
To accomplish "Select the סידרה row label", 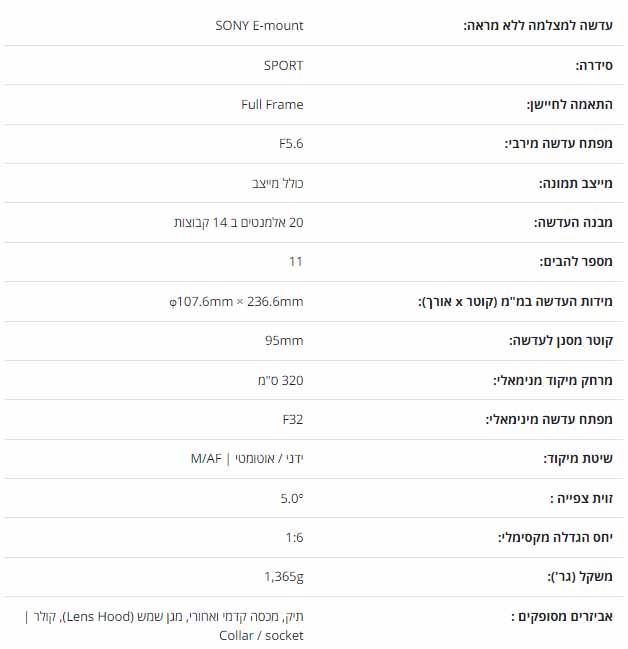I will (x=594, y=65).
